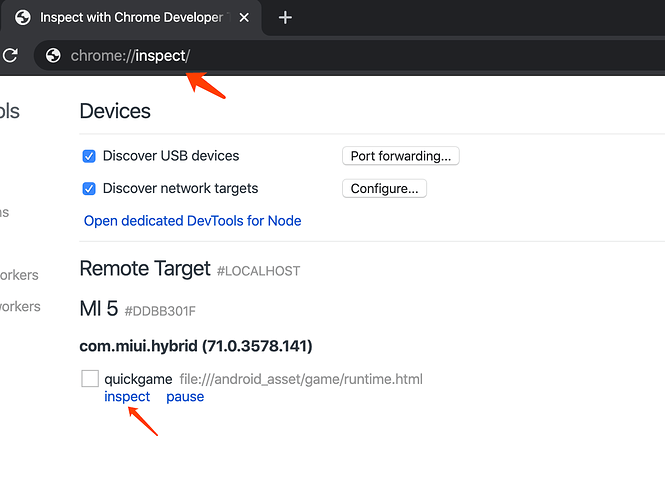
Task: Click the globe favicon on the browser tab
Action: tap(23, 18)
